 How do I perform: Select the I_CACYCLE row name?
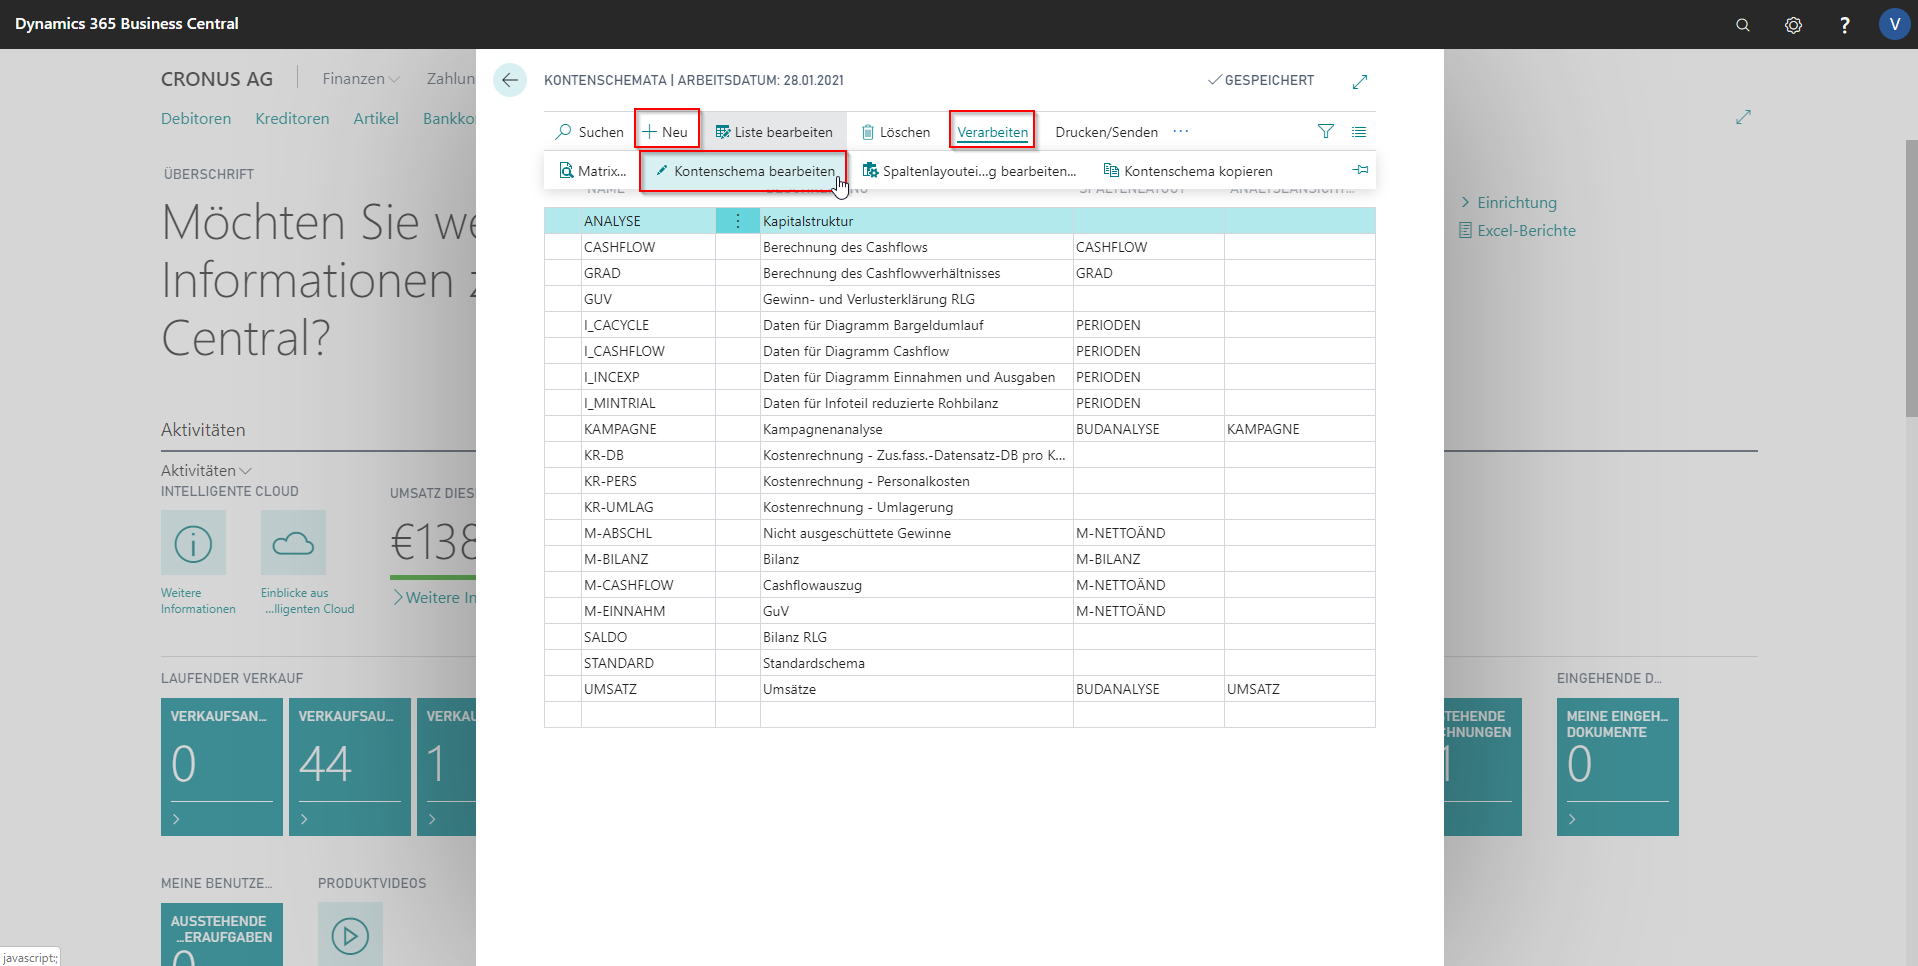pos(616,325)
